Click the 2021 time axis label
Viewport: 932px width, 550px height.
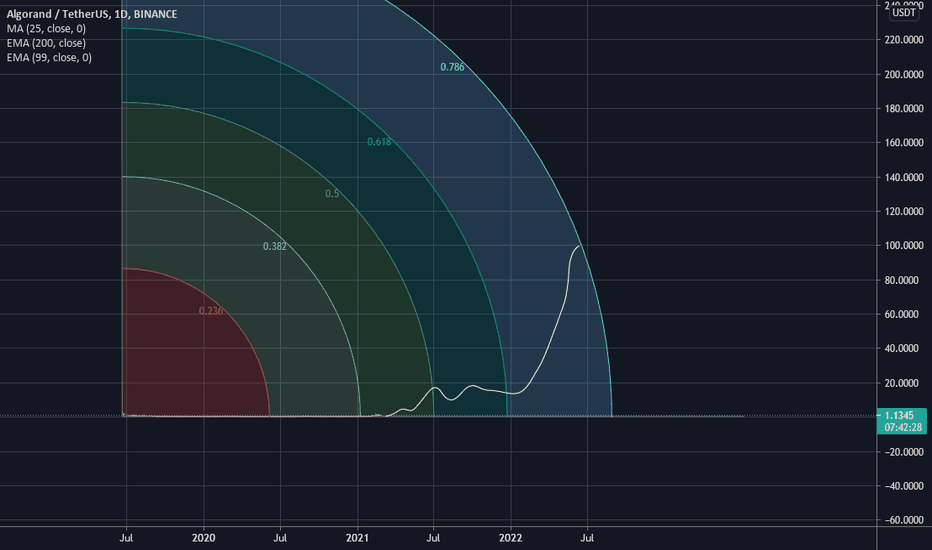pos(357,538)
